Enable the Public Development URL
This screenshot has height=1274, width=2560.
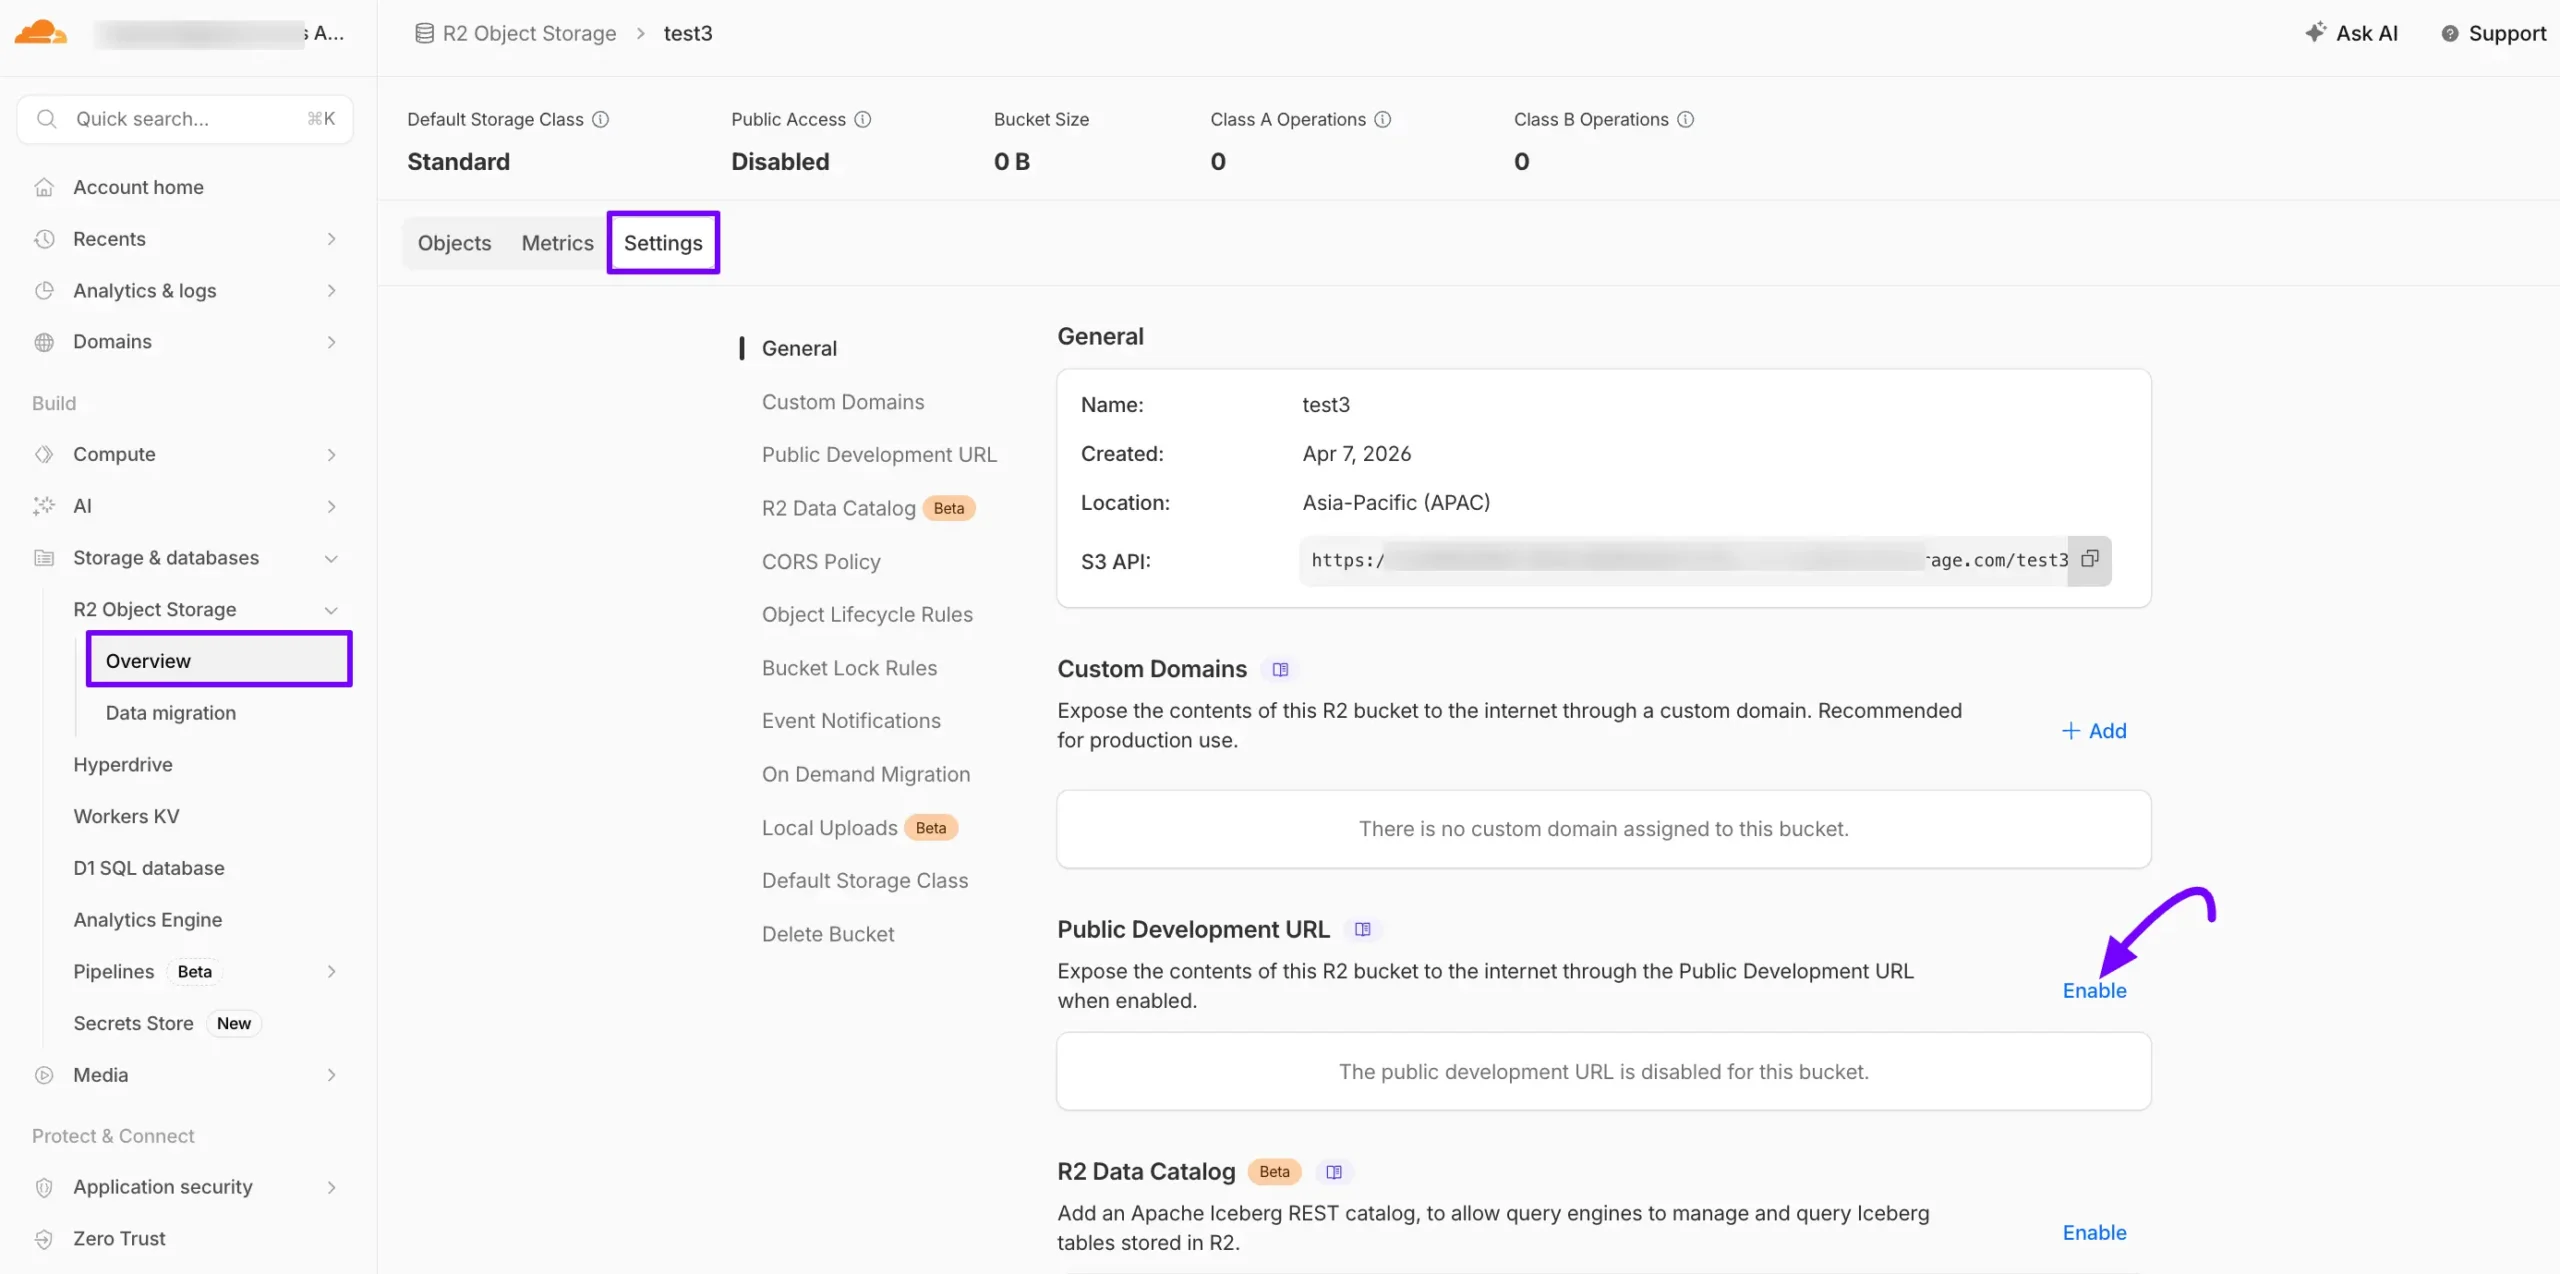coord(2095,990)
